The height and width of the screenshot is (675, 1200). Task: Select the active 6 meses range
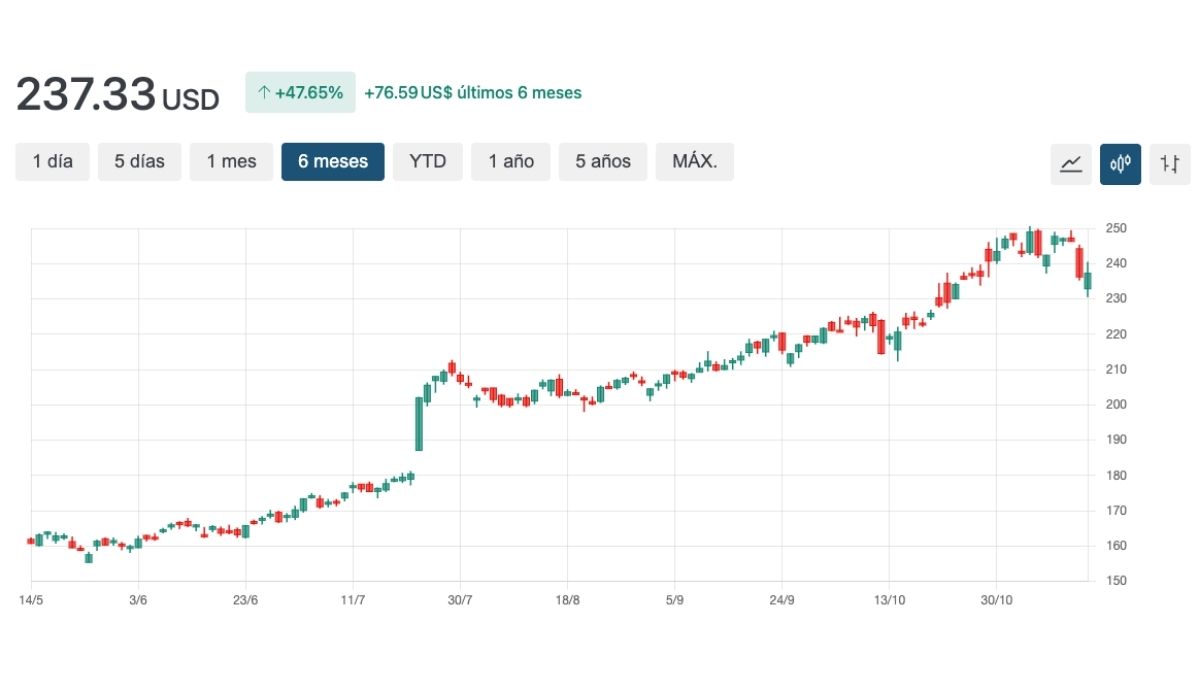(x=333, y=161)
